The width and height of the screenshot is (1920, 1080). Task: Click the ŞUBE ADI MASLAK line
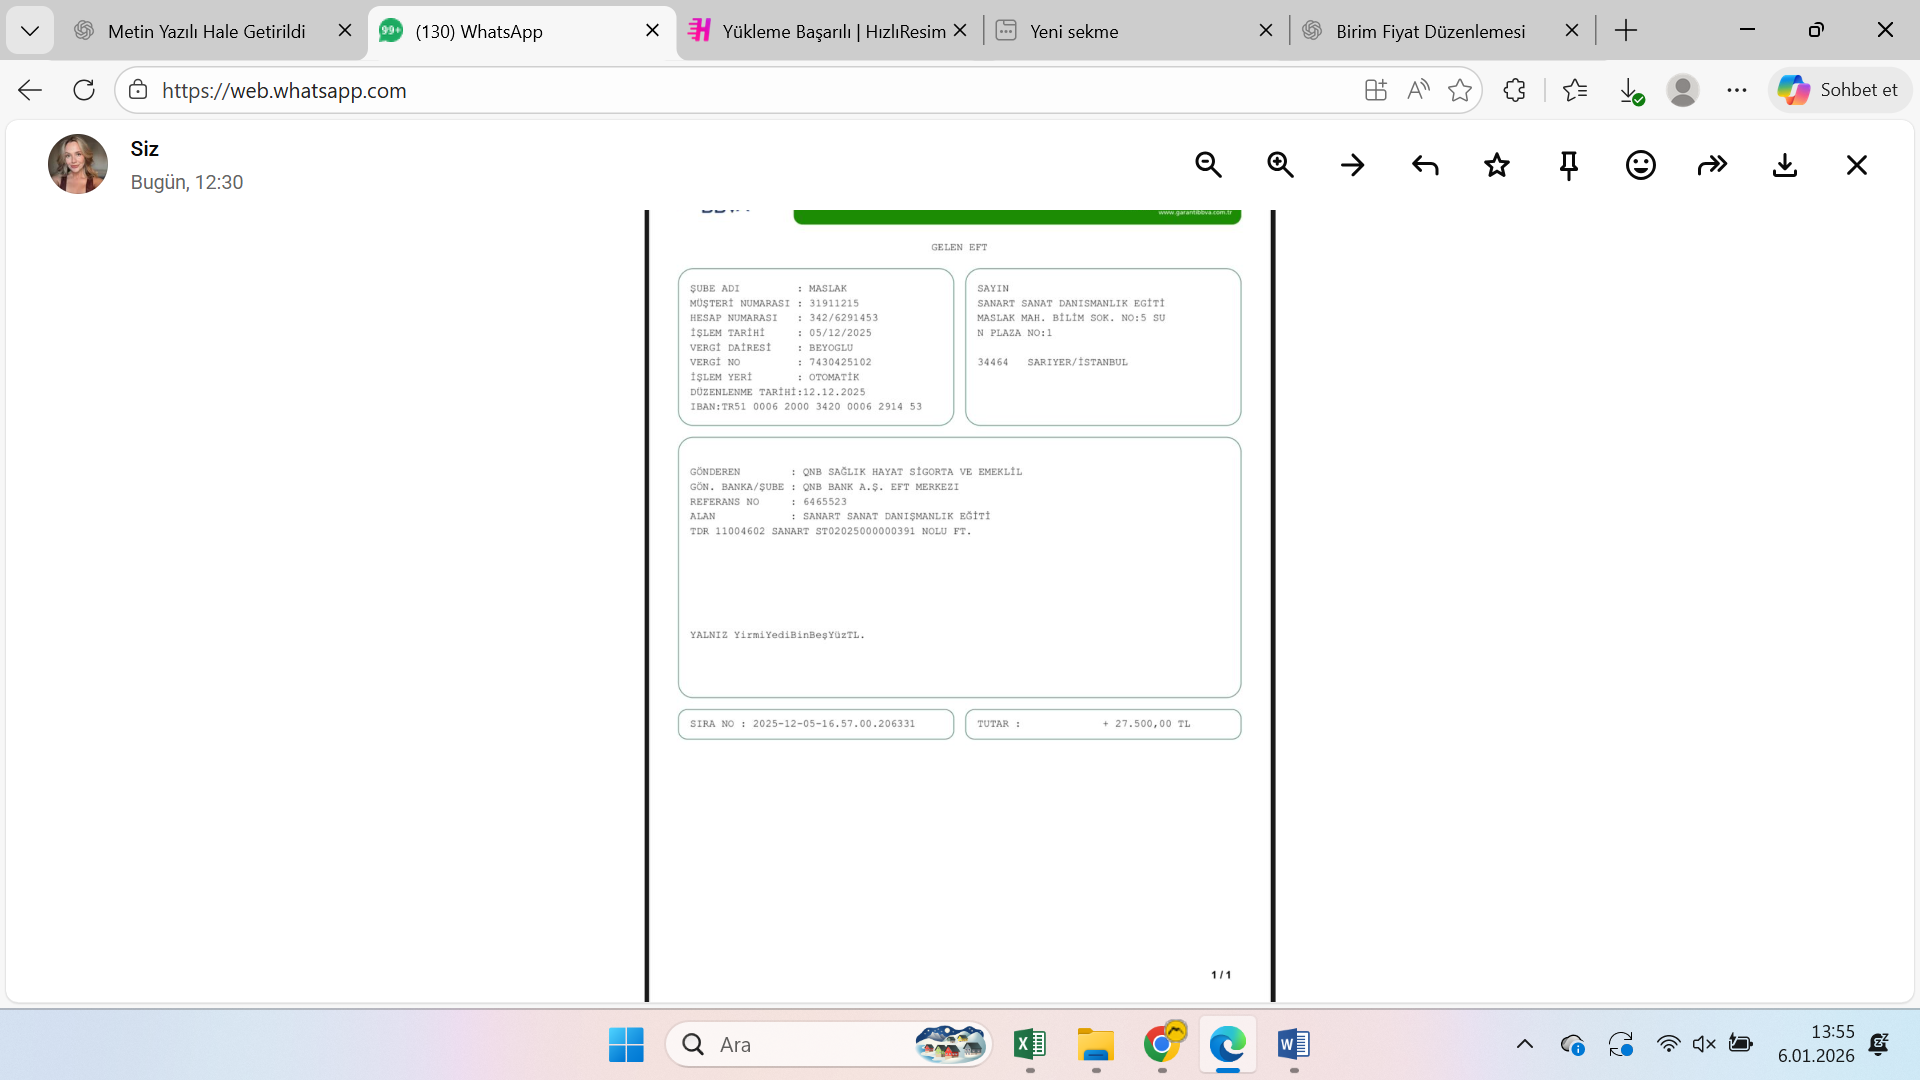click(768, 289)
